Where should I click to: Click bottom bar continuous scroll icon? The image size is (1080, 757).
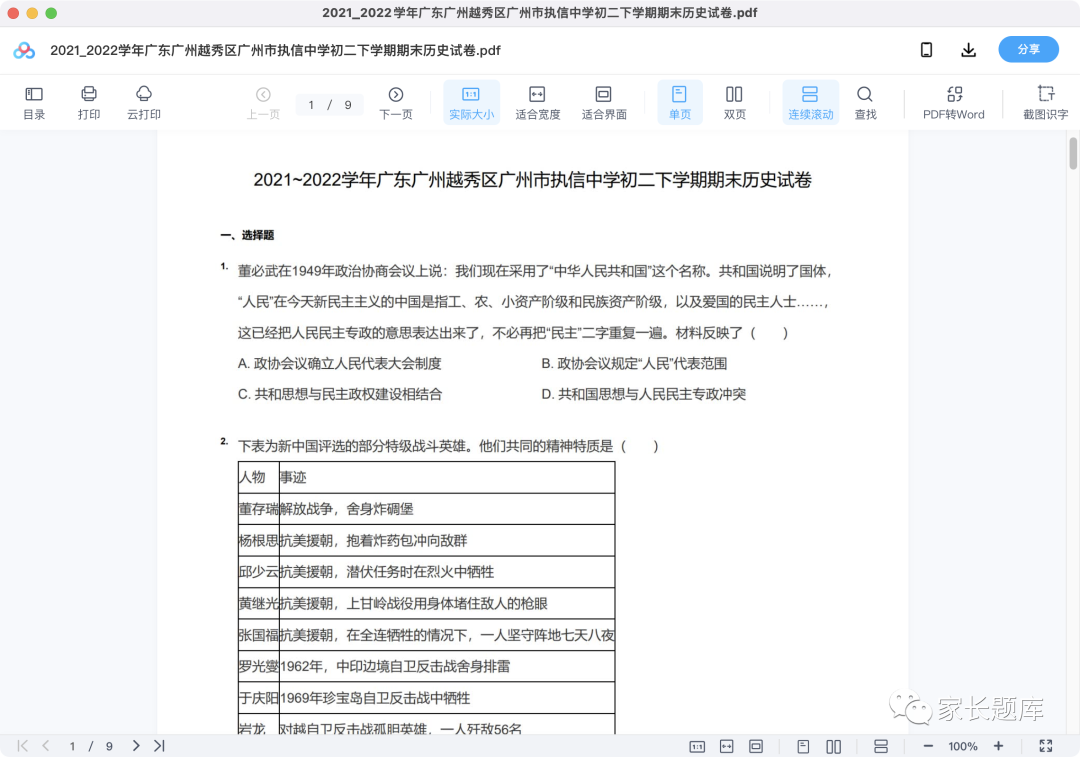[x=881, y=747]
